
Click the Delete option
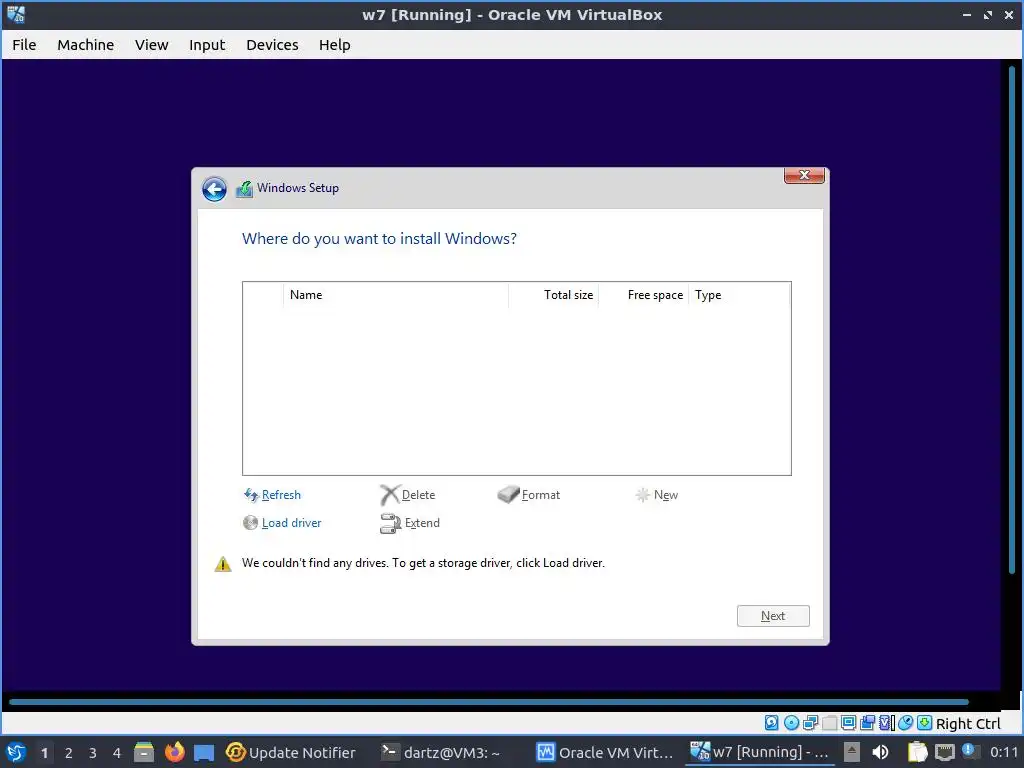[408, 495]
